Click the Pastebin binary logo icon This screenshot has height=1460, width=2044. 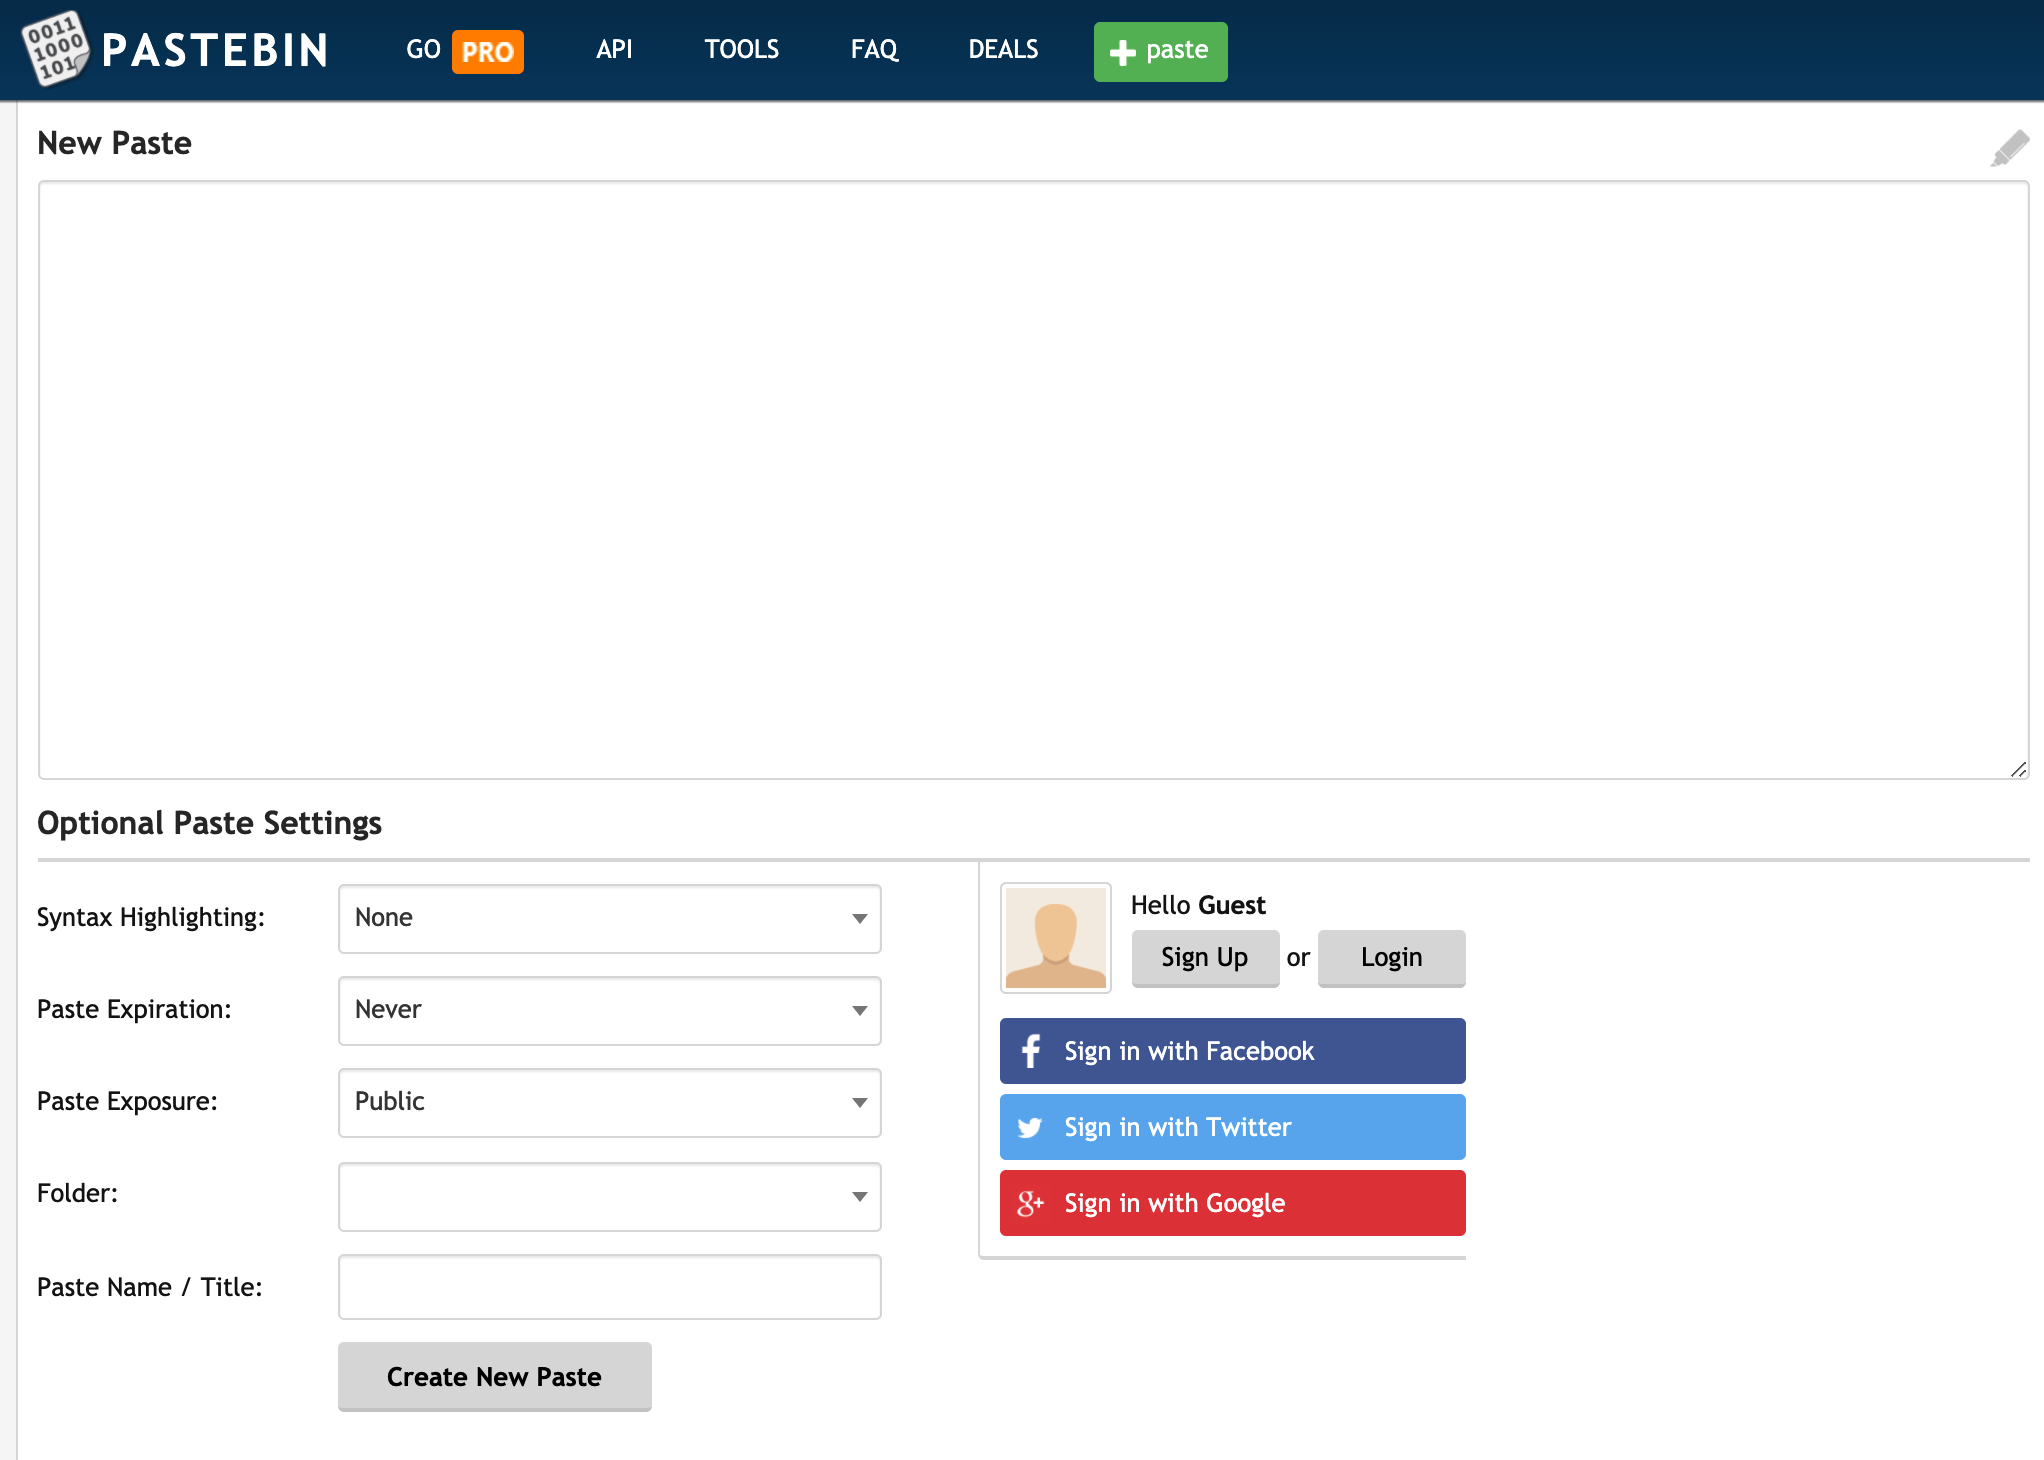click(x=55, y=48)
